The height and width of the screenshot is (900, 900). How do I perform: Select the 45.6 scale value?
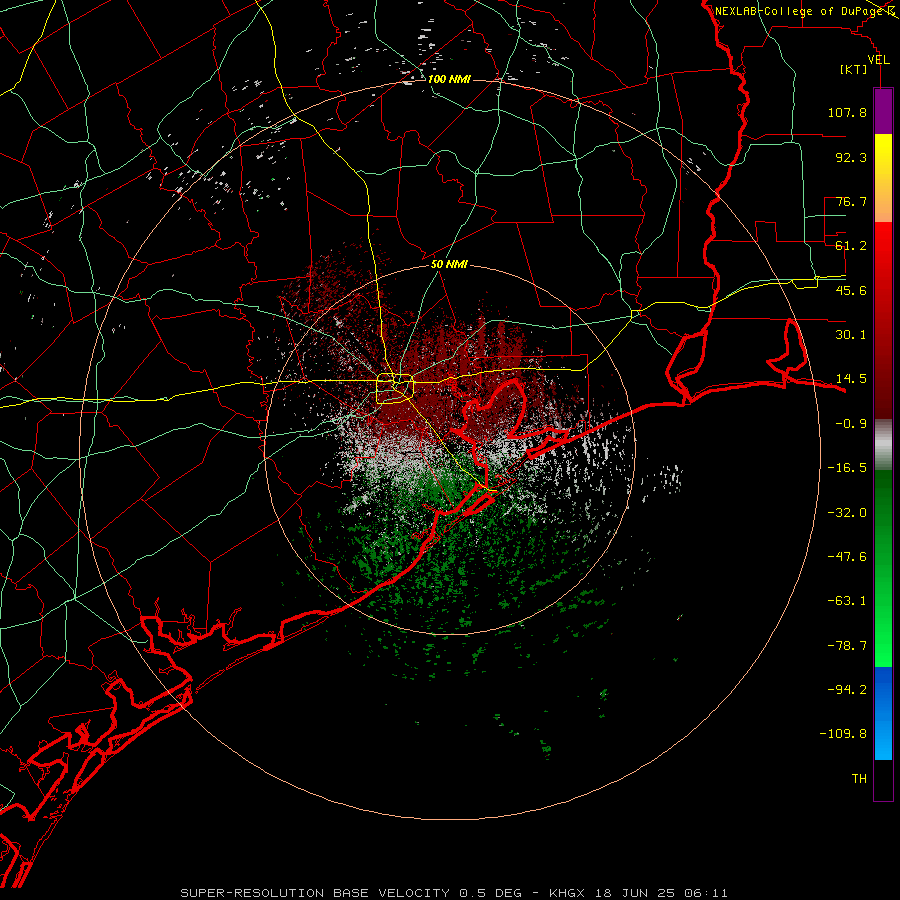[x=851, y=290]
